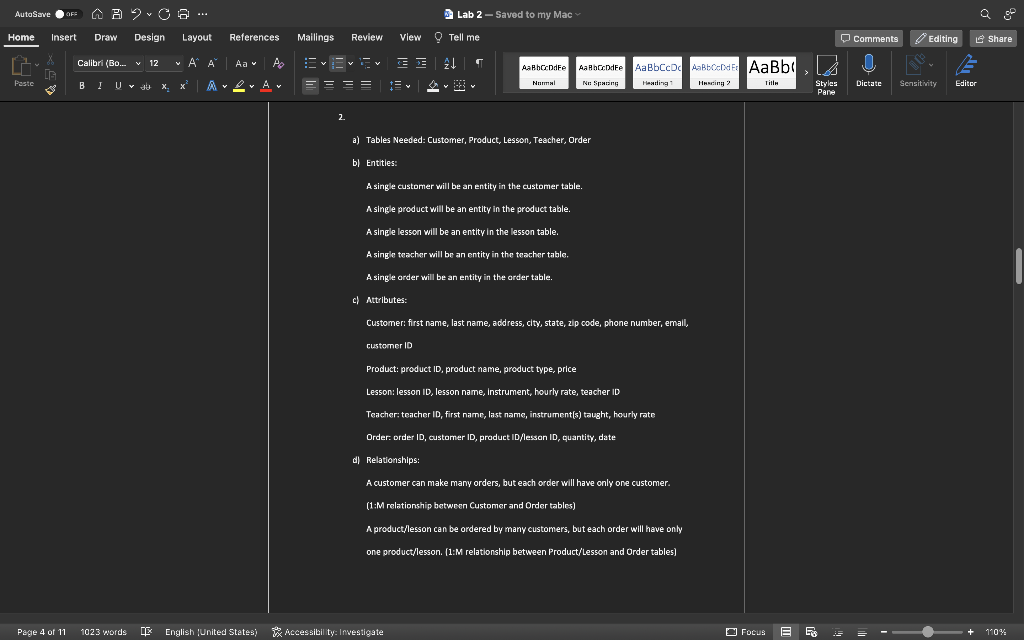Image resolution: width=1024 pixels, height=640 pixels.
Task: Apply the Heading 1 style
Action: point(656,72)
